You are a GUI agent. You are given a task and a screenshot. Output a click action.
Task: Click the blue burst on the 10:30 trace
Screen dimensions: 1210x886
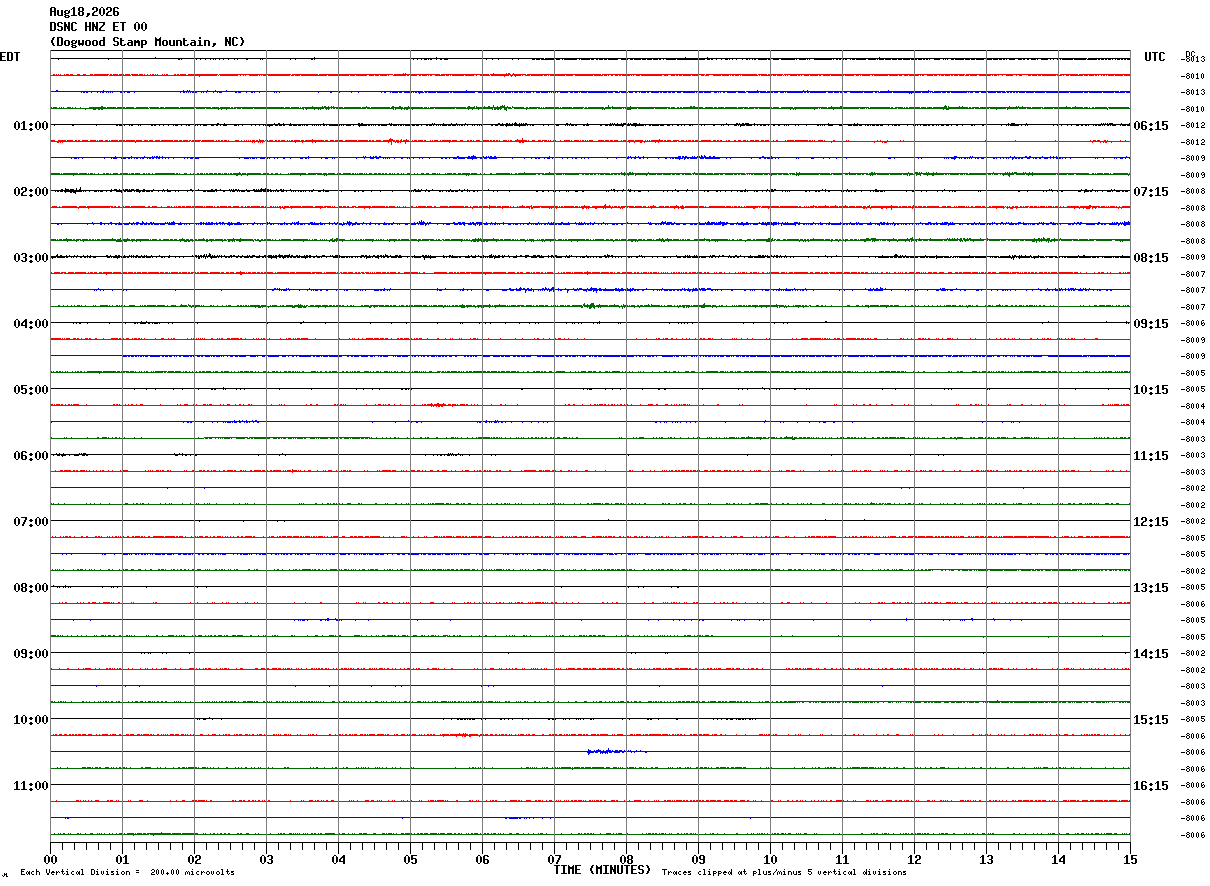[617, 751]
